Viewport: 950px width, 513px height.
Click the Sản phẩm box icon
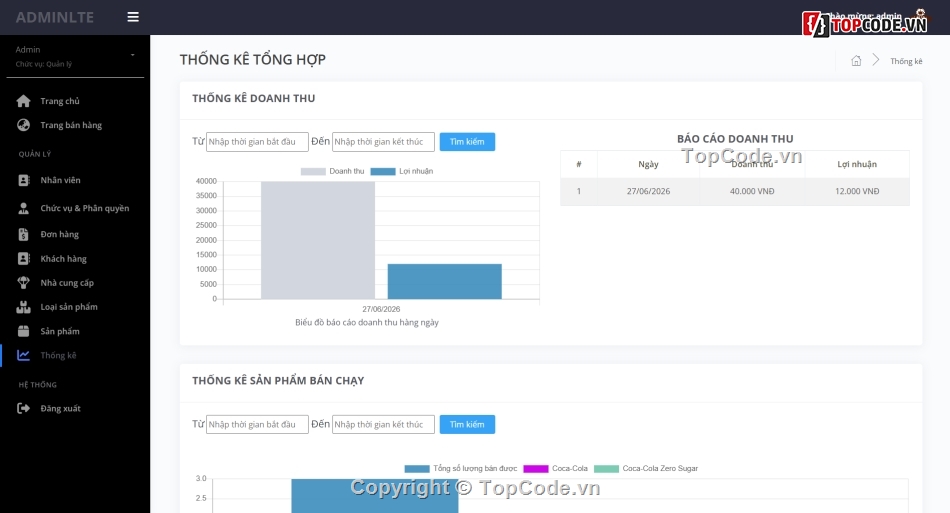pyautogui.click(x=24, y=331)
